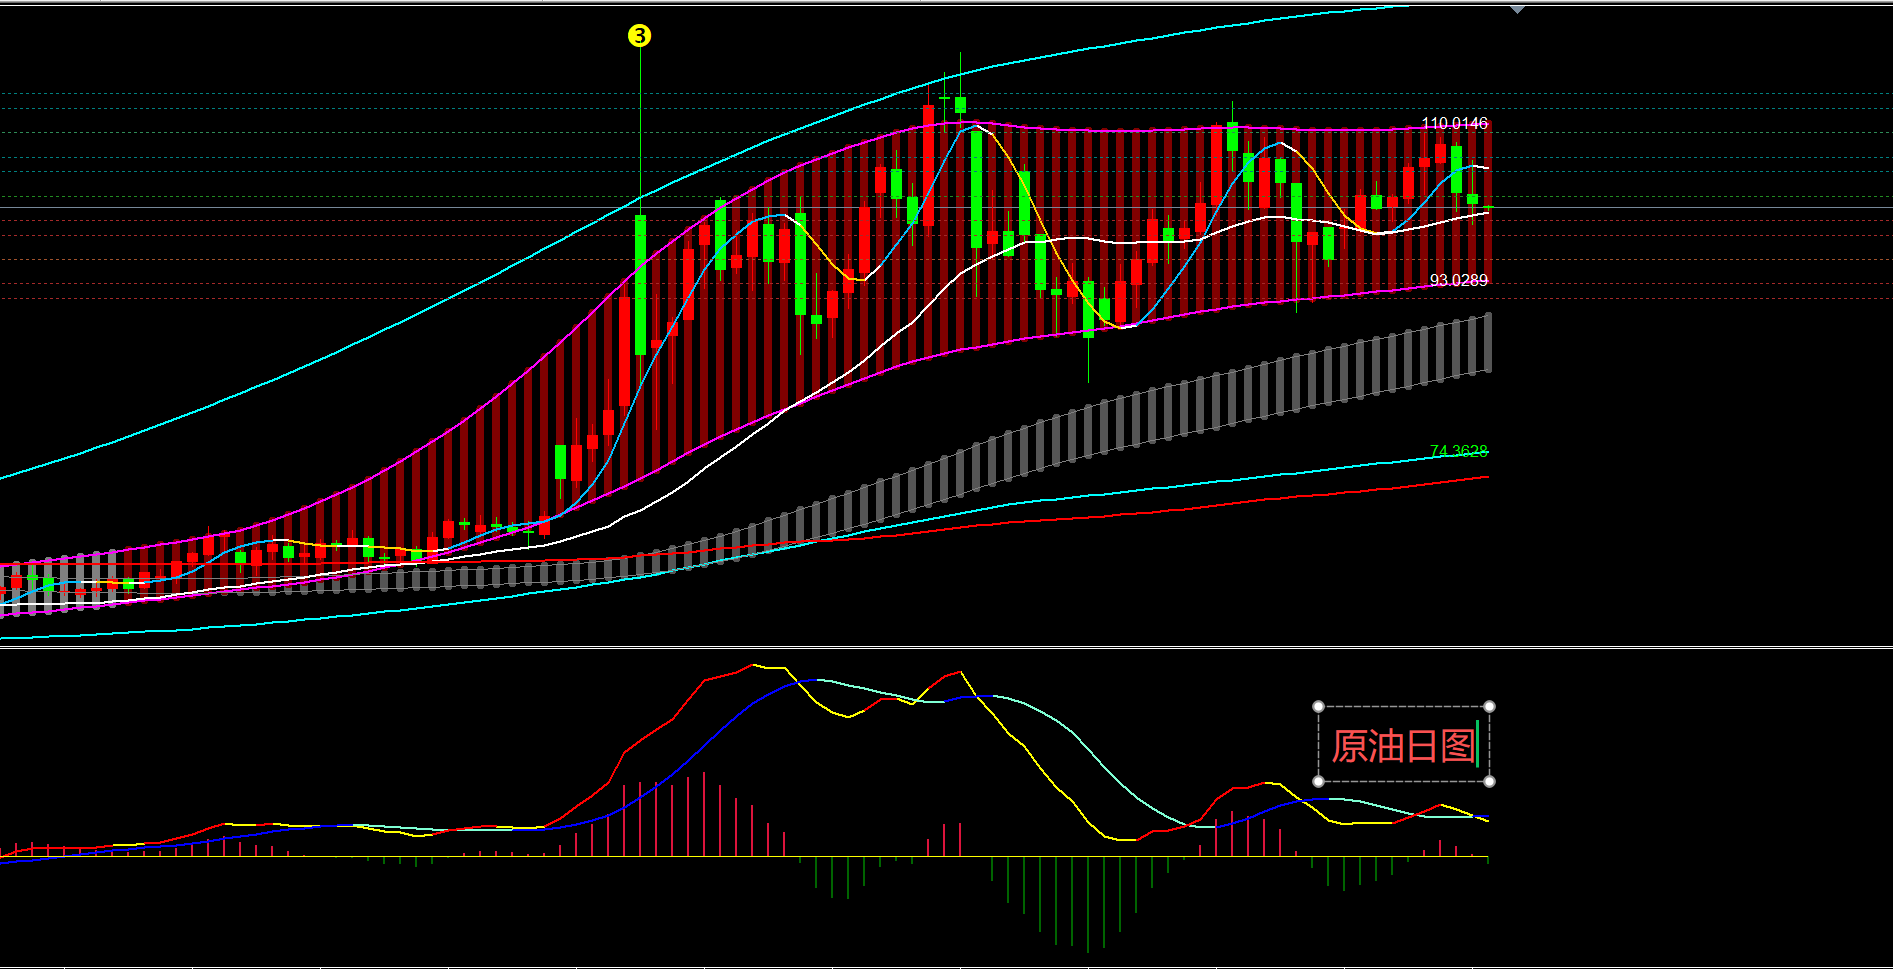Select the yellow circled 3 wave marker

(639, 36)
